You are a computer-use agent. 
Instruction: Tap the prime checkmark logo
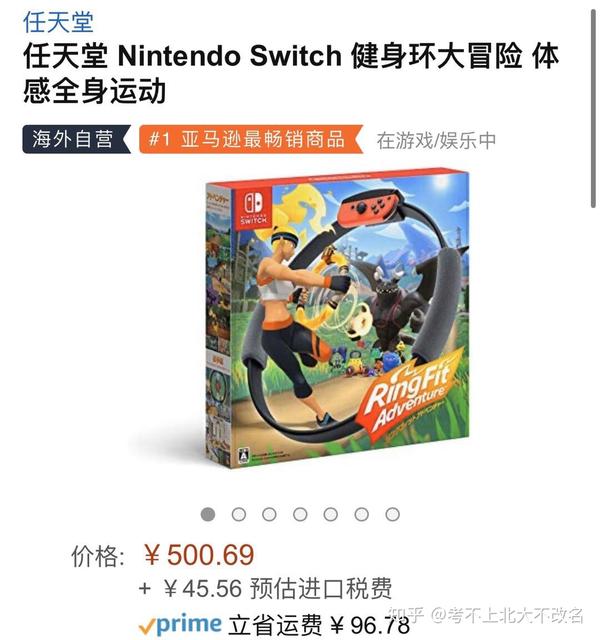[x=180, y=624]
